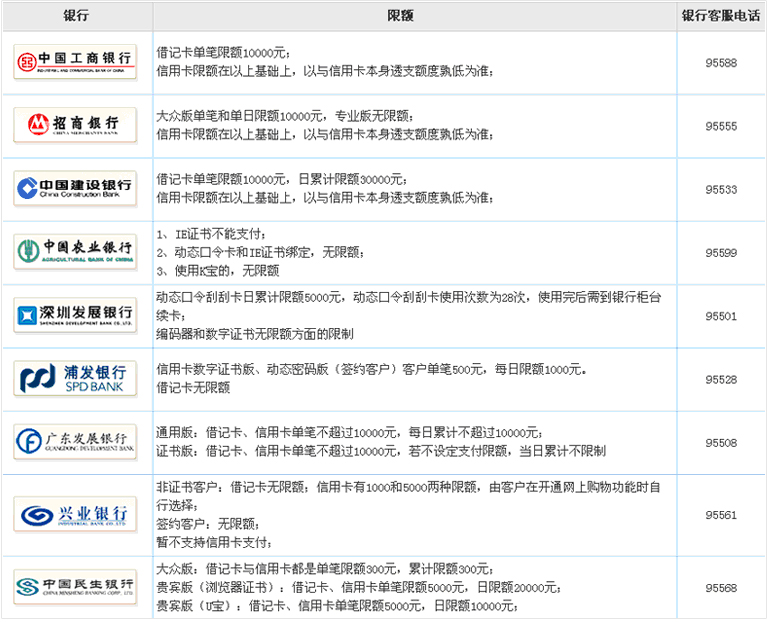Click text 编码器和数字证书无限额方面的限制
The image size is (767, 622).
pos(255,334)
